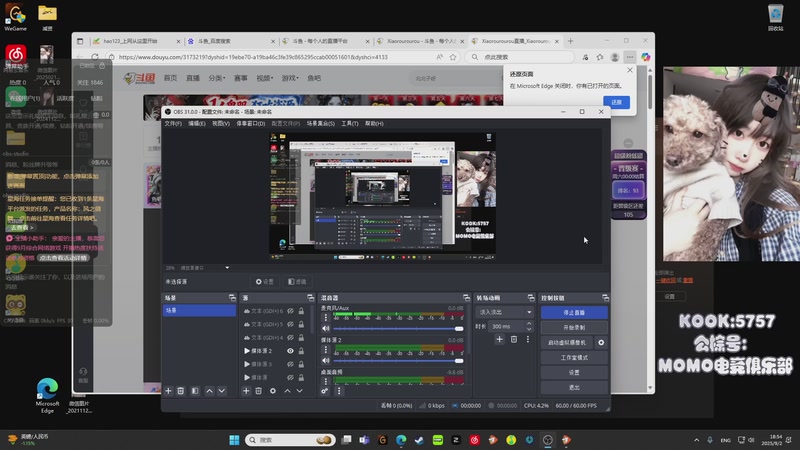The width and height of the screenshot is (800, 450).
Task: Open the preview zoom percentage dropdown
Action: coord(227,267)
